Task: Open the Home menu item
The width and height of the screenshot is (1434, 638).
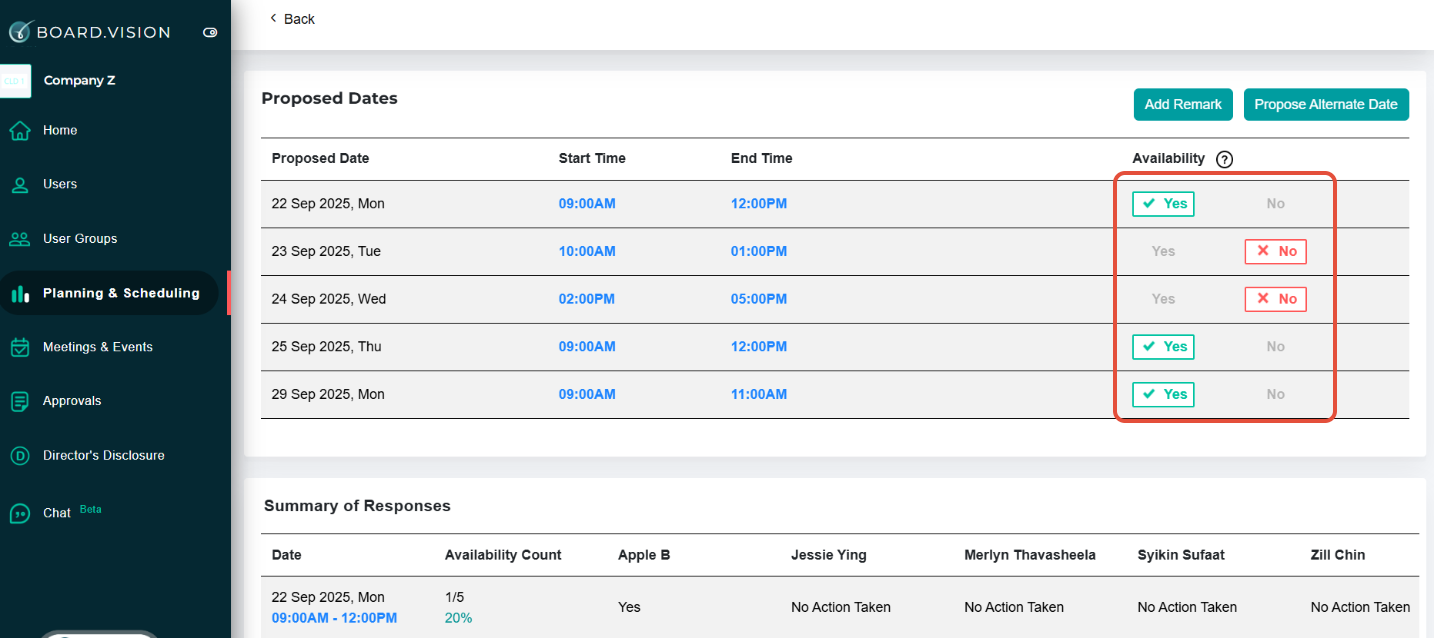Action: (x=60, y=130)
